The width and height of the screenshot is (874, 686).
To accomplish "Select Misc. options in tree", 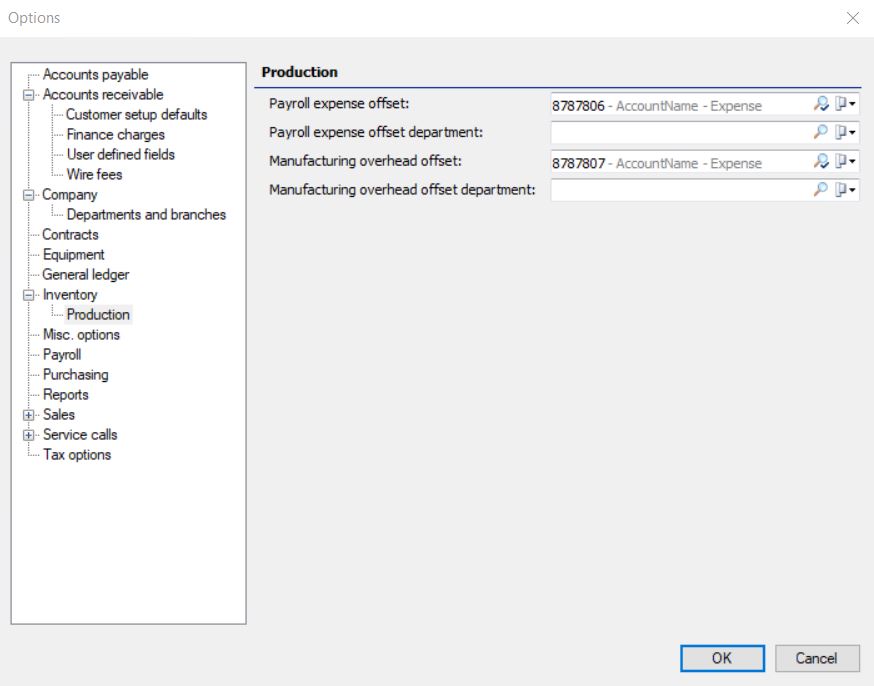I will coord(81,335).
